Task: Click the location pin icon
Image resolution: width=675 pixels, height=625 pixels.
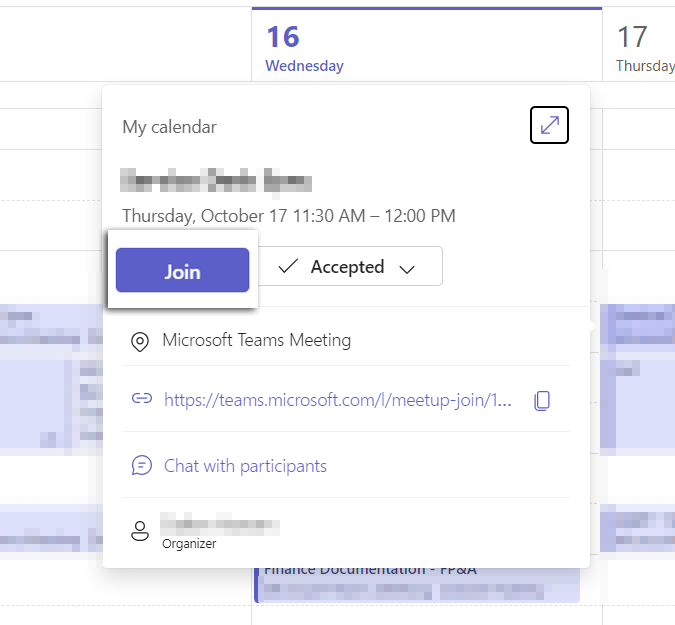Action: coord(141,342)
